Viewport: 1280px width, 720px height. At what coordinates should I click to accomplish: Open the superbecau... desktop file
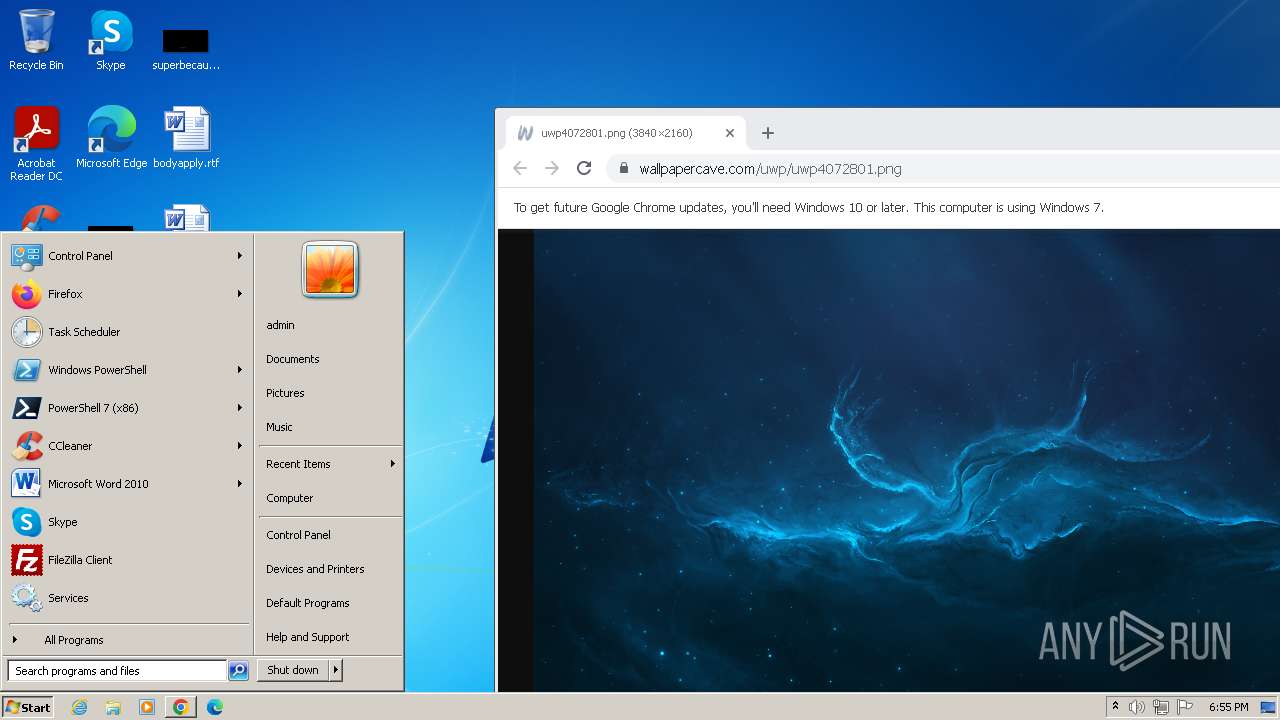186,48
